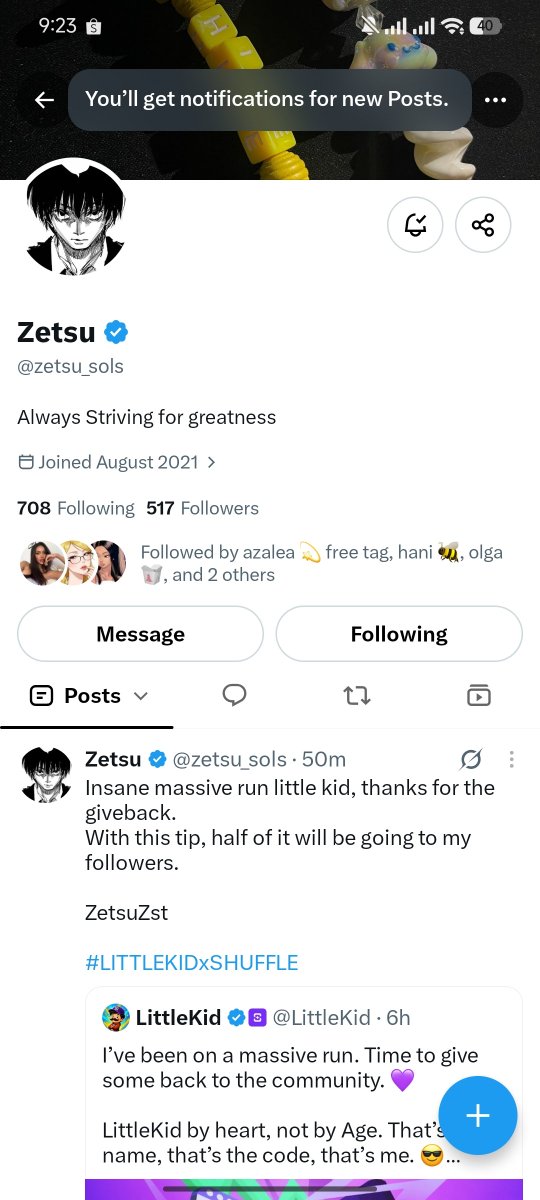This screenshot has width=540, height=1200.
Task: Tap the back arrow icon
Action: coord(44,100)
